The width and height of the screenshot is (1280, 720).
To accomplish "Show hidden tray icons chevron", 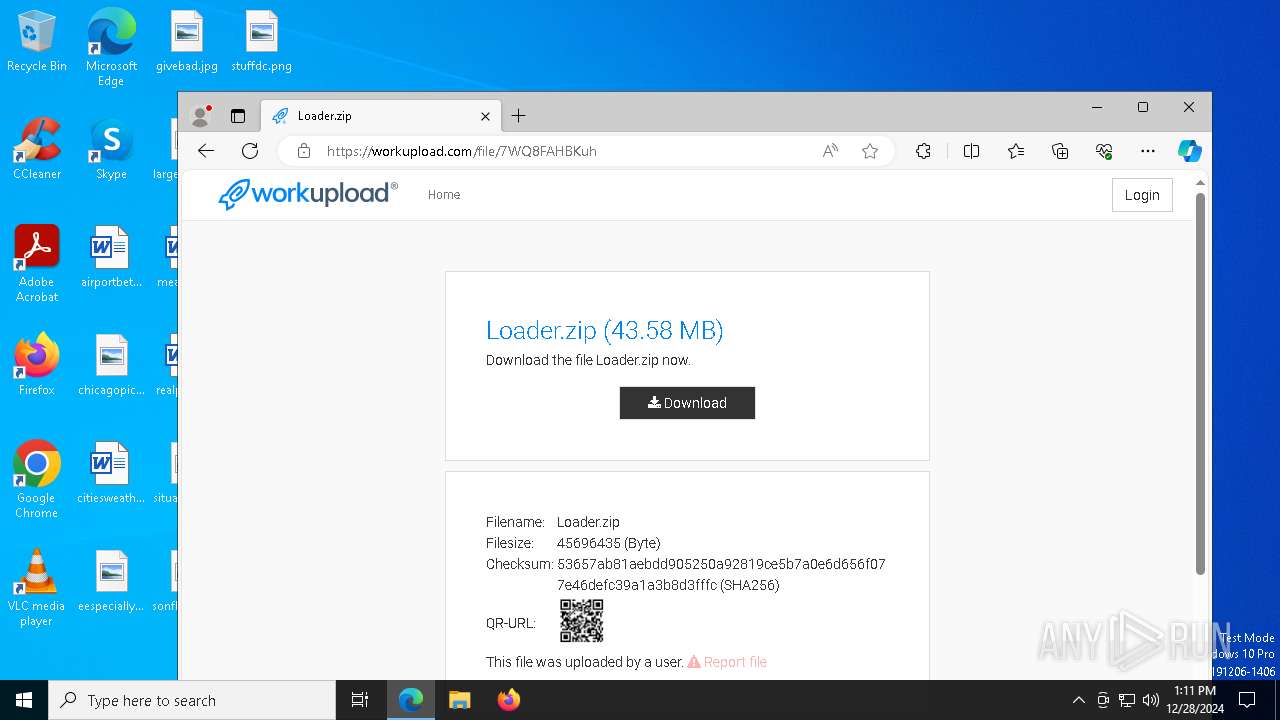I will [x=1078, y=700].
